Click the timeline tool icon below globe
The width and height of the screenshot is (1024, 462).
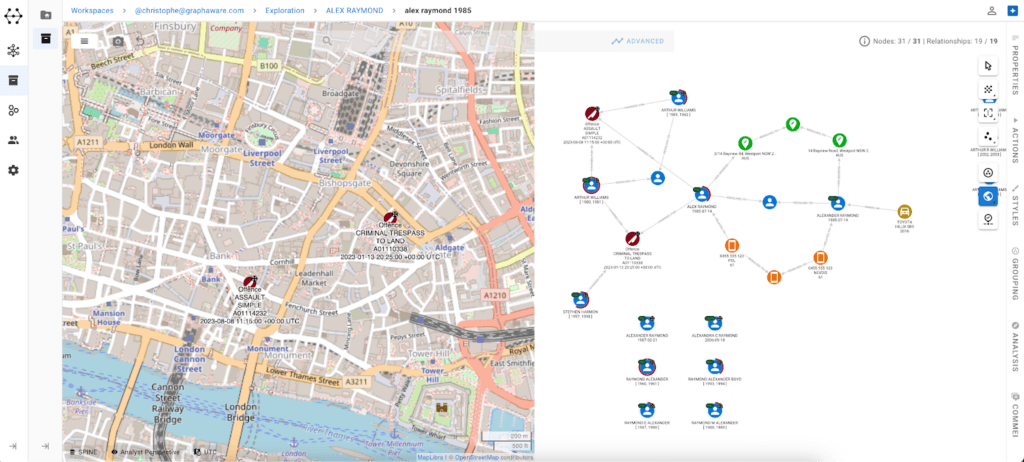coord(988,221)
